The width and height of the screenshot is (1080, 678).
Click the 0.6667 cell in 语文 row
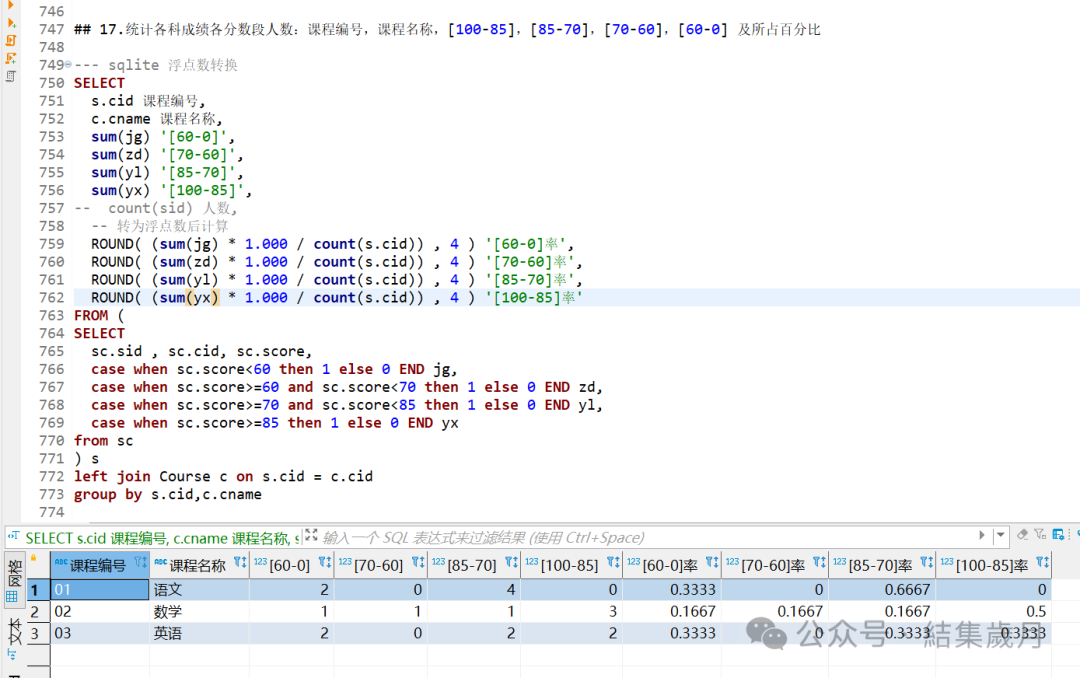pyautogui.click(x=882, y=590)
